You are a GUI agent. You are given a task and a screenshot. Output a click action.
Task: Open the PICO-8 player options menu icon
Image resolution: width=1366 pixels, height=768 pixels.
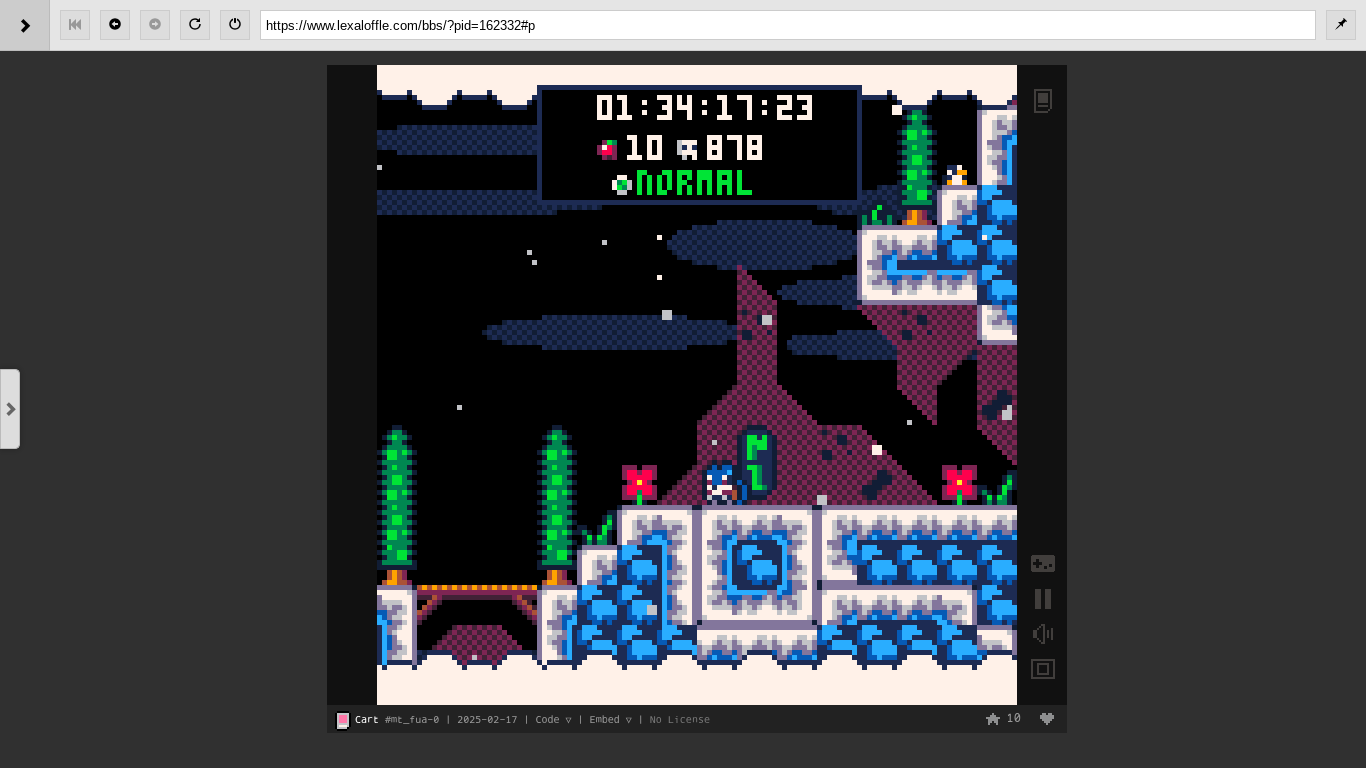[x=1042, y=101]
